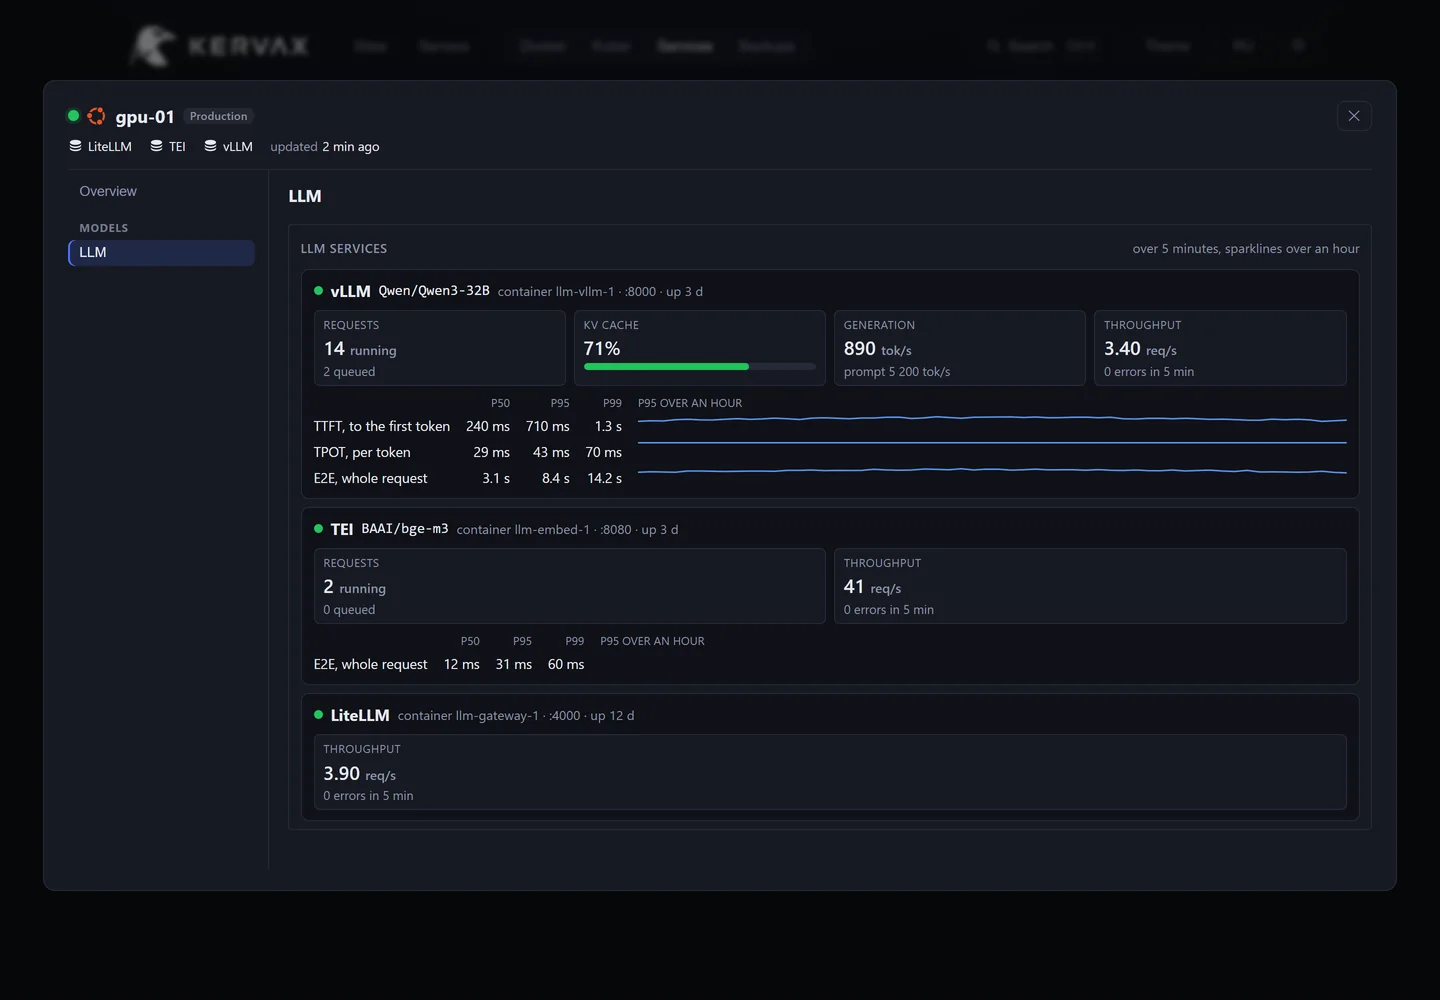Click the green status dot of the LiteLLM service
The image size is (1440, 1000).
click(318, 715)
